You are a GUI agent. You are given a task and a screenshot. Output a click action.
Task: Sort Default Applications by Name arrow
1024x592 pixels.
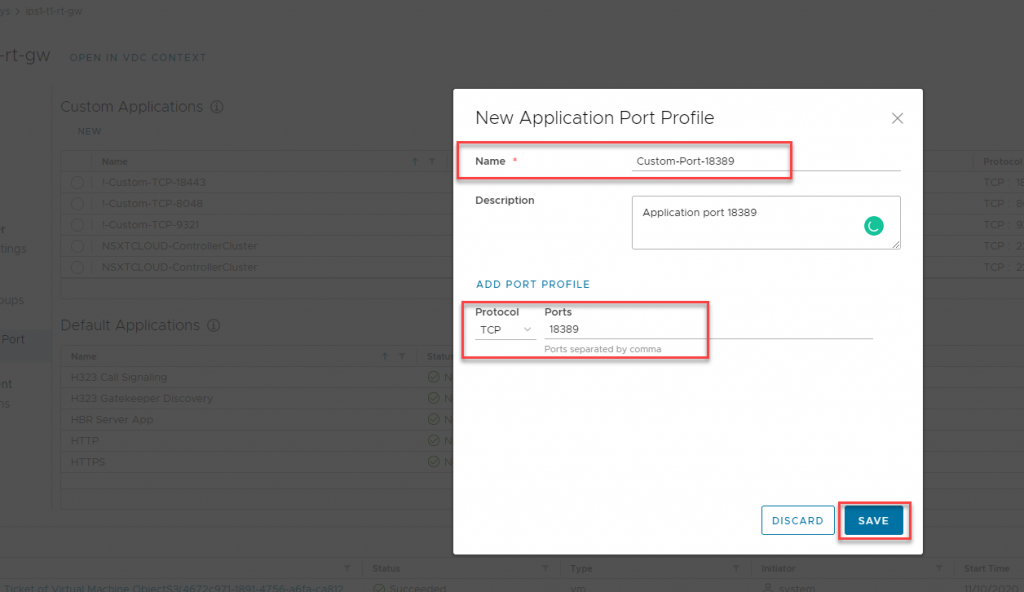point(385,356)
